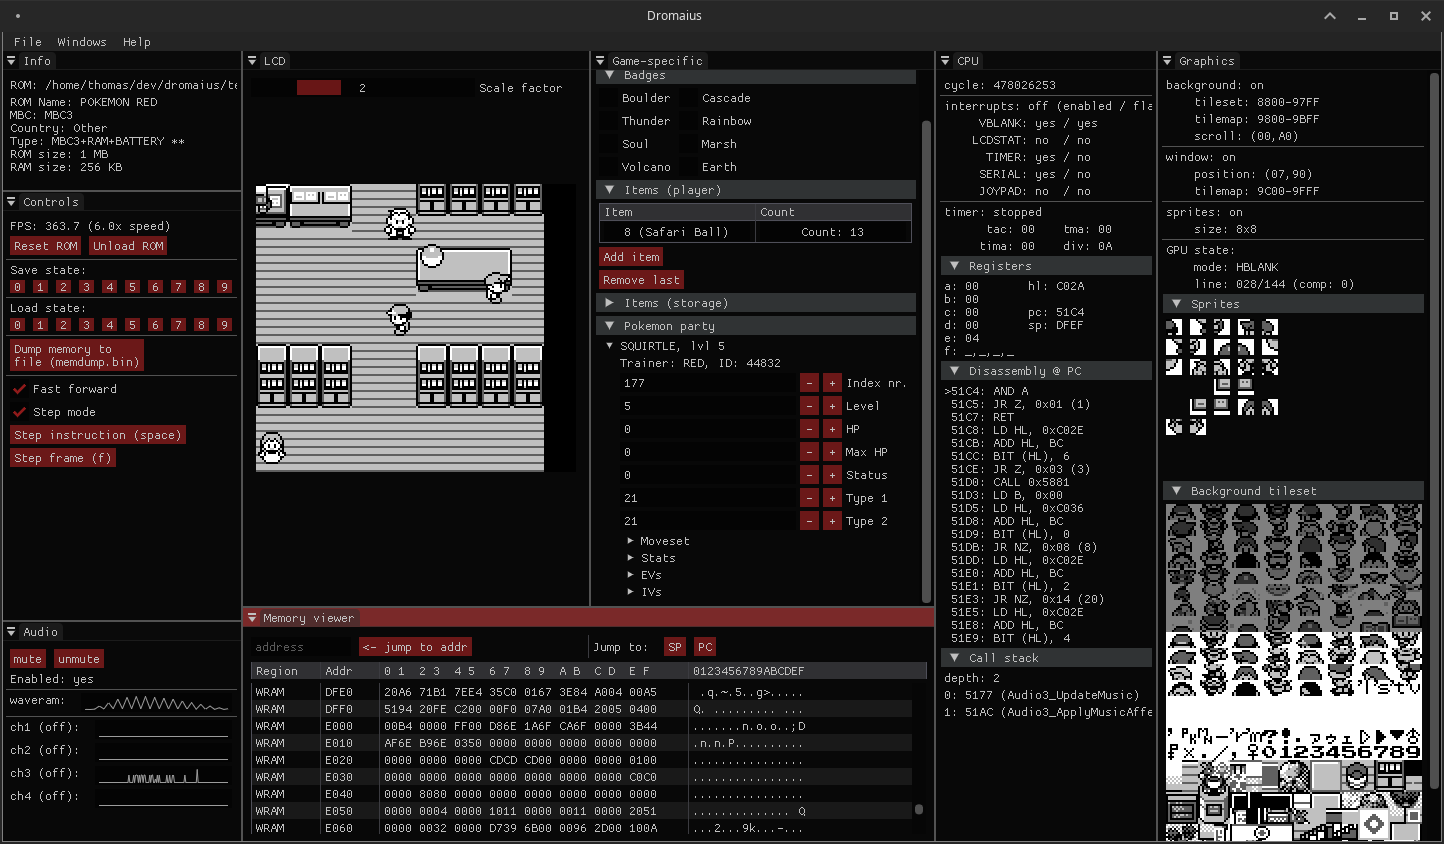The height and width of the screenshot is (844, 1444).
Task: Load state from slot 3
Action: [86, 325]
